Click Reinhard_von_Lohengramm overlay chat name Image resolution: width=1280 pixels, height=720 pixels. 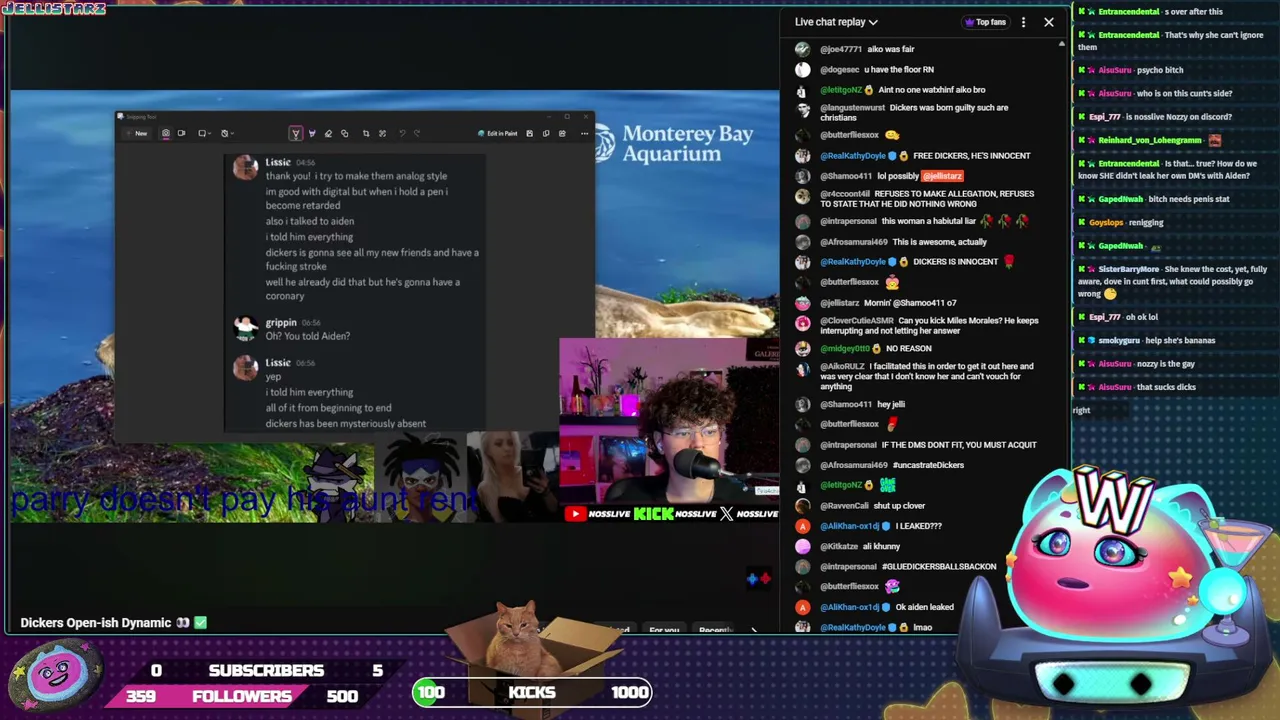click(x=1150, y=141)
